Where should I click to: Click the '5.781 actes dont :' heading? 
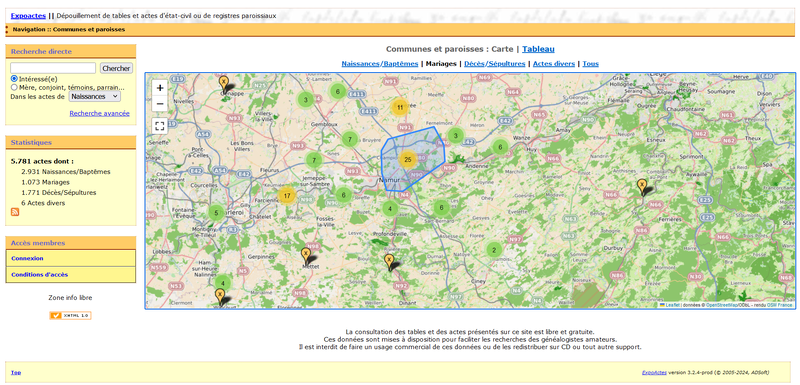click(42, 161)
